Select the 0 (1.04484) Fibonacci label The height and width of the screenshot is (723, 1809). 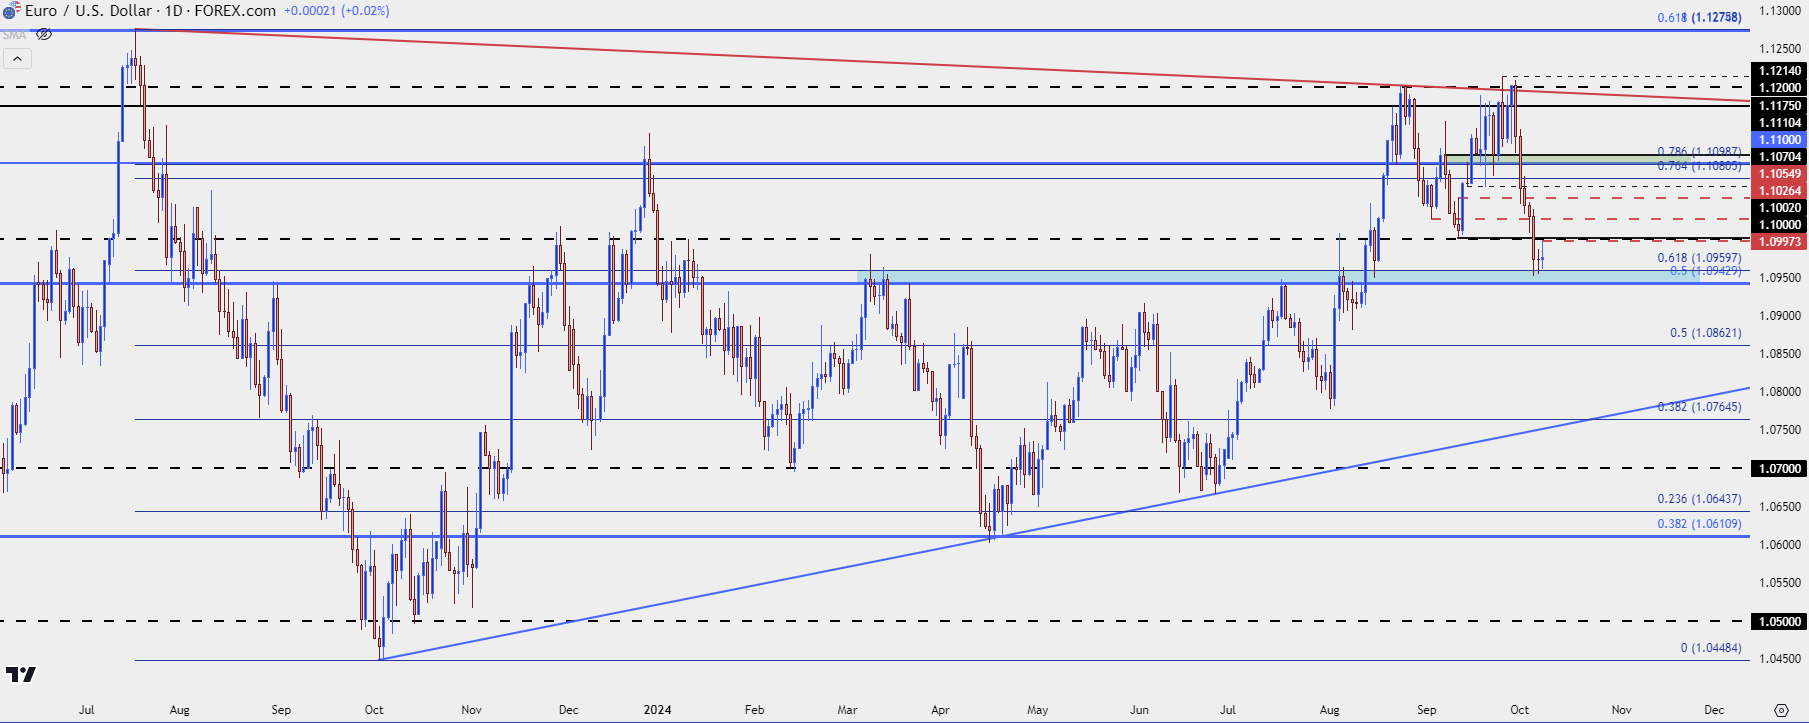tap(1710, 648)
